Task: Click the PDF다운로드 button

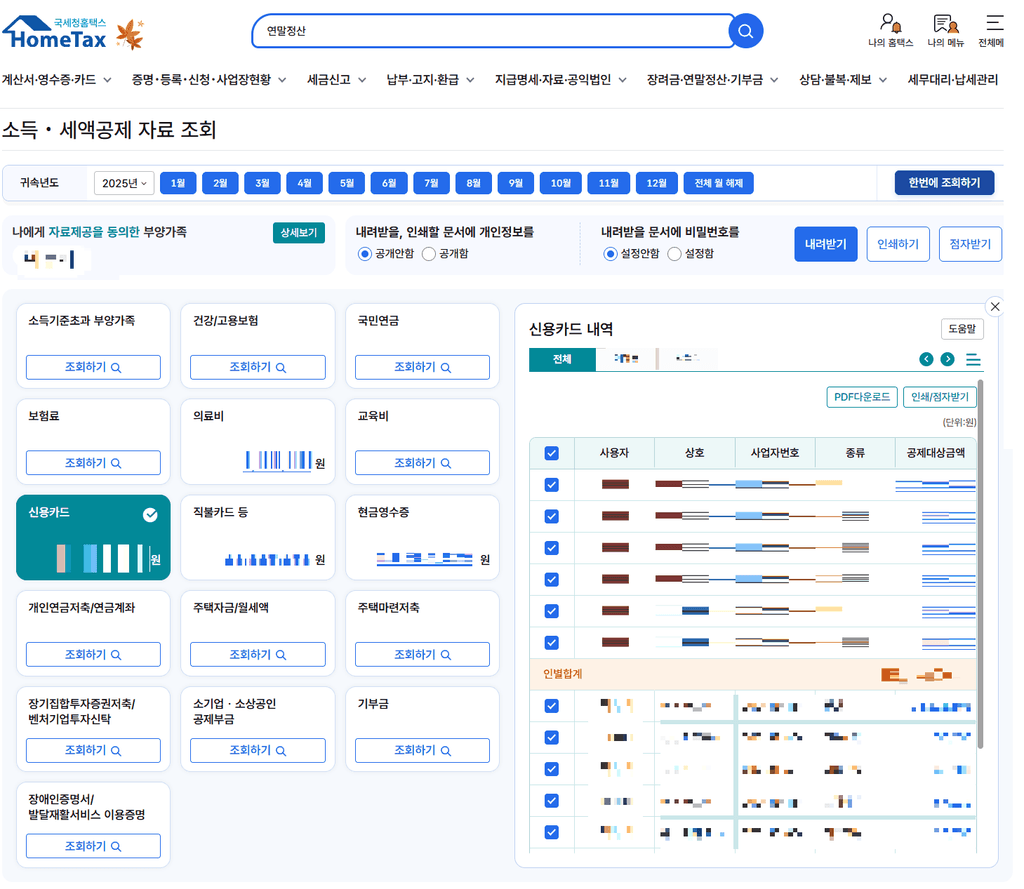Action: pos(862,397)
